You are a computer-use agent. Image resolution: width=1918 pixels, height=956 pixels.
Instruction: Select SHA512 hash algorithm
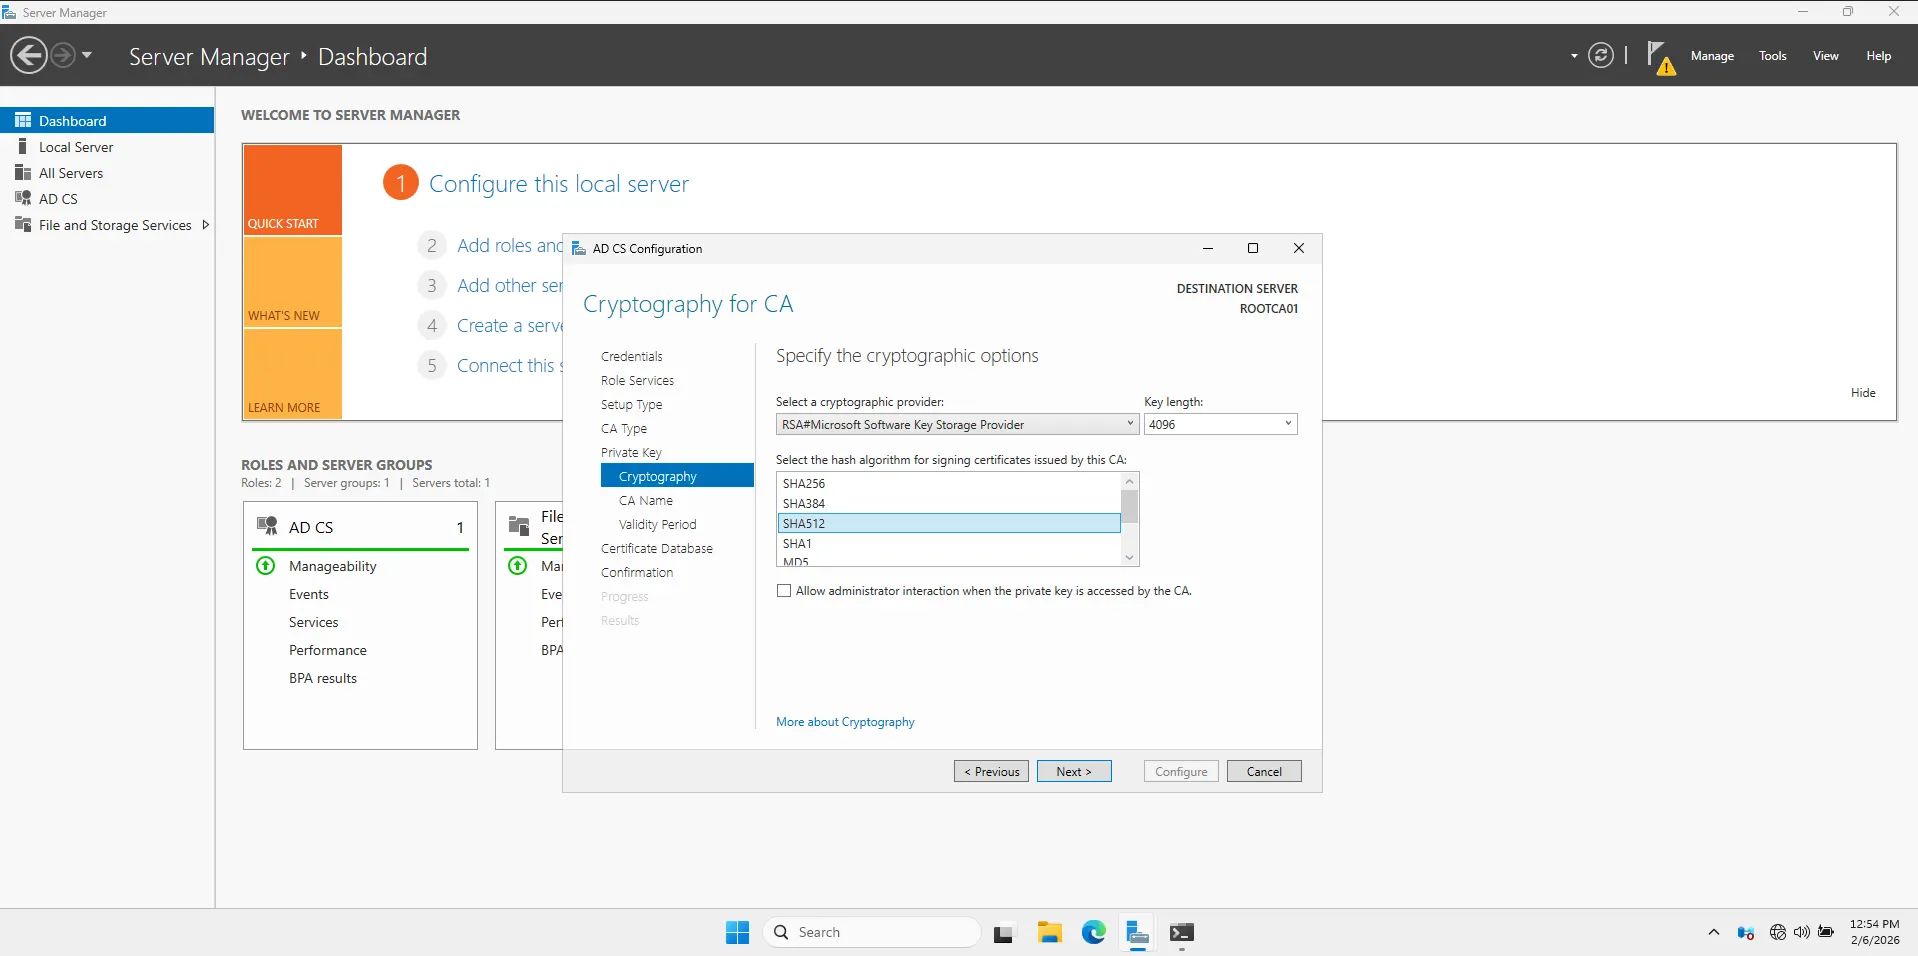click(x=949, y=523)
